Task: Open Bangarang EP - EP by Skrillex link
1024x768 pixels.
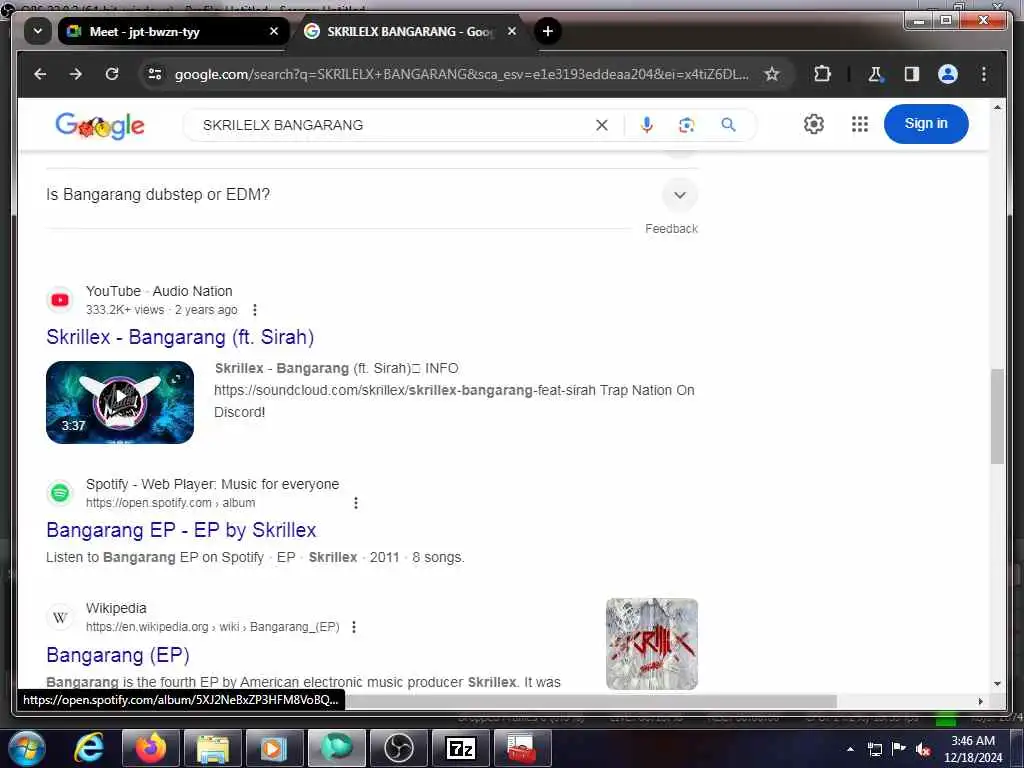Action: coord(181,530)
